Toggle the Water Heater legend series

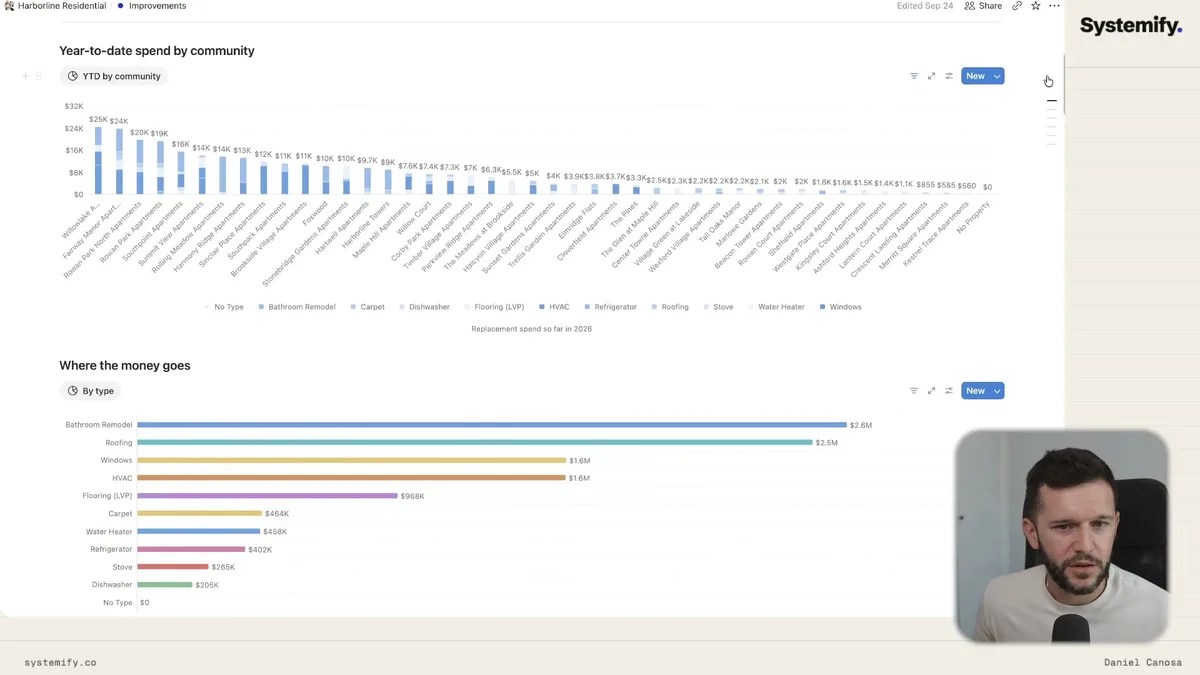coord(776,307)
